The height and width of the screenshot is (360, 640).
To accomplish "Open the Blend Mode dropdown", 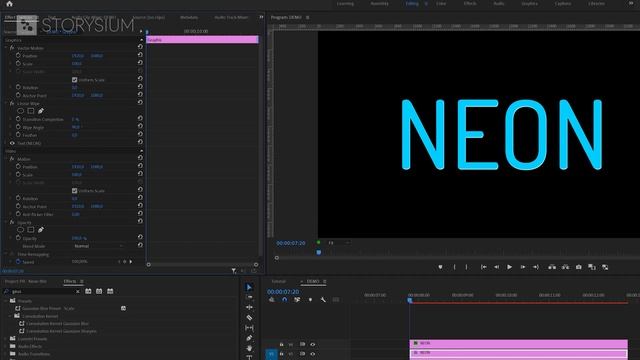I will tap(98, 246).
